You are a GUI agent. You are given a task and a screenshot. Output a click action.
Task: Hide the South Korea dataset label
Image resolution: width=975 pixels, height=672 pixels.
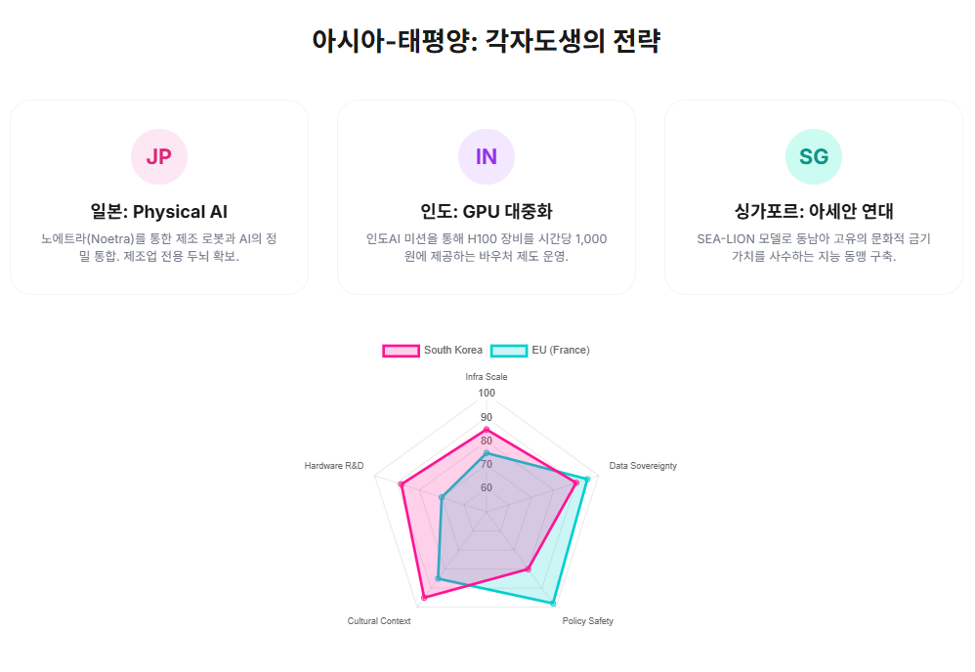click(453, 350)
